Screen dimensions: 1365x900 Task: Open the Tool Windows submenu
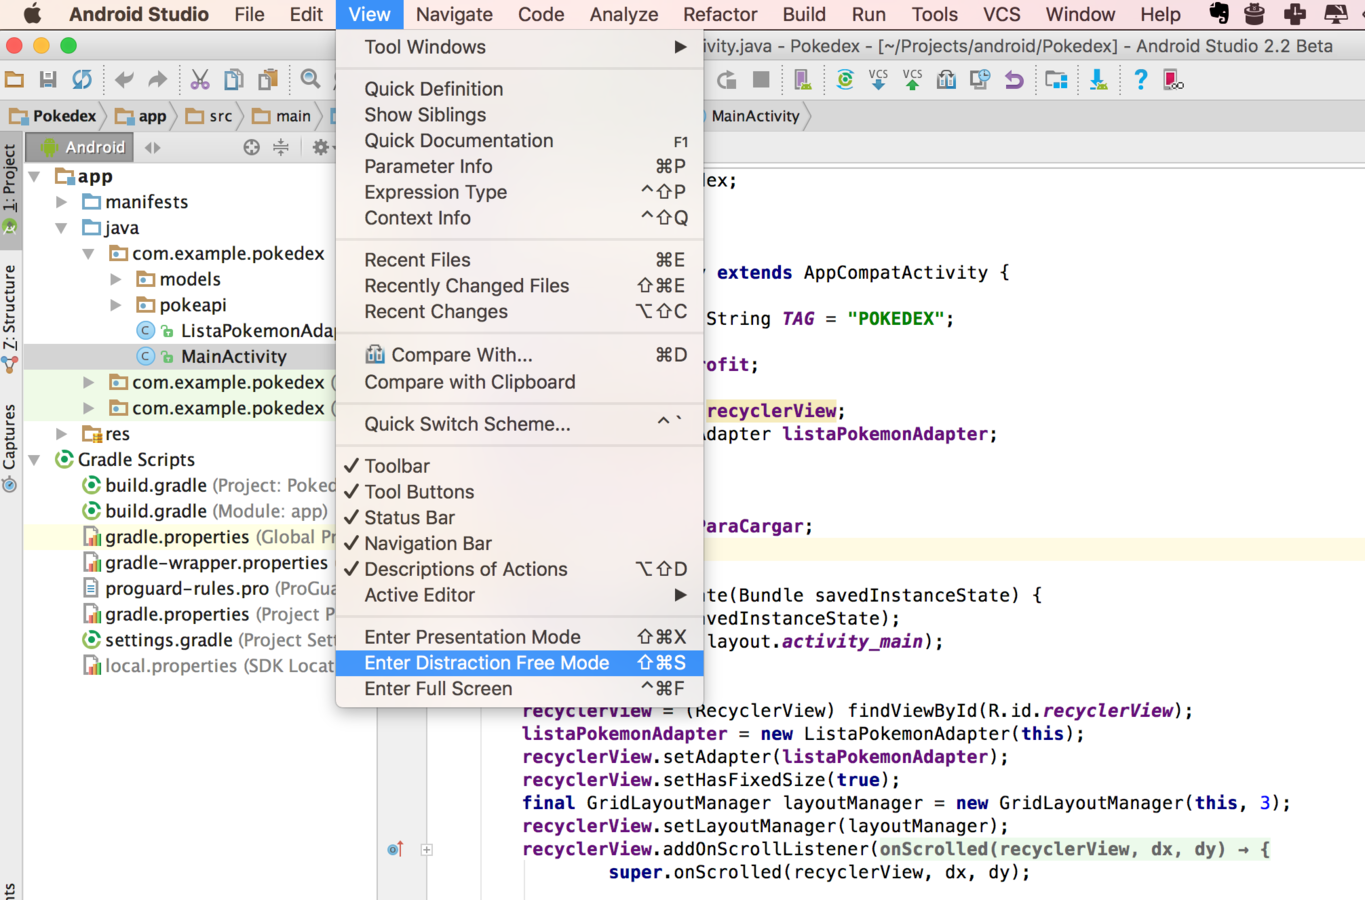(520, 47)
